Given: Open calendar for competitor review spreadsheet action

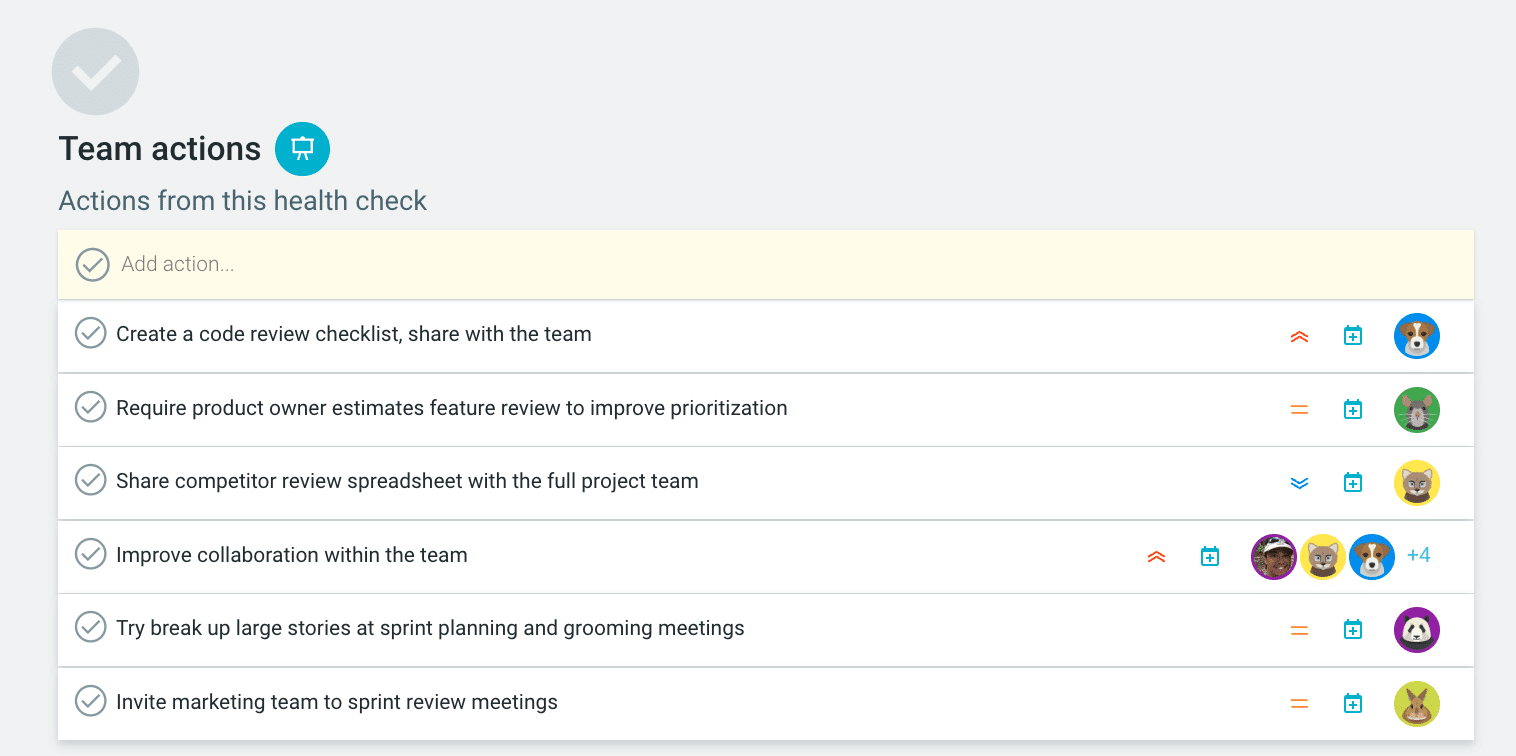Looking at the screenshot, I should (x=1352, y=483).
